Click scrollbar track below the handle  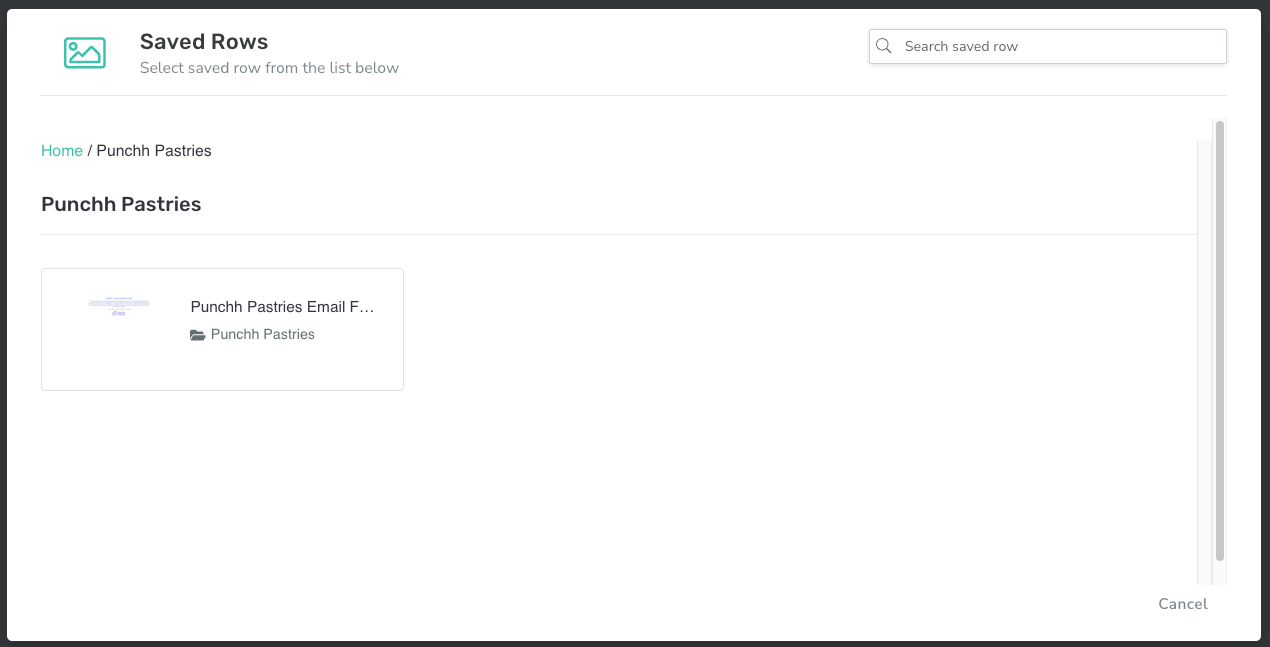coord(1220,573)
